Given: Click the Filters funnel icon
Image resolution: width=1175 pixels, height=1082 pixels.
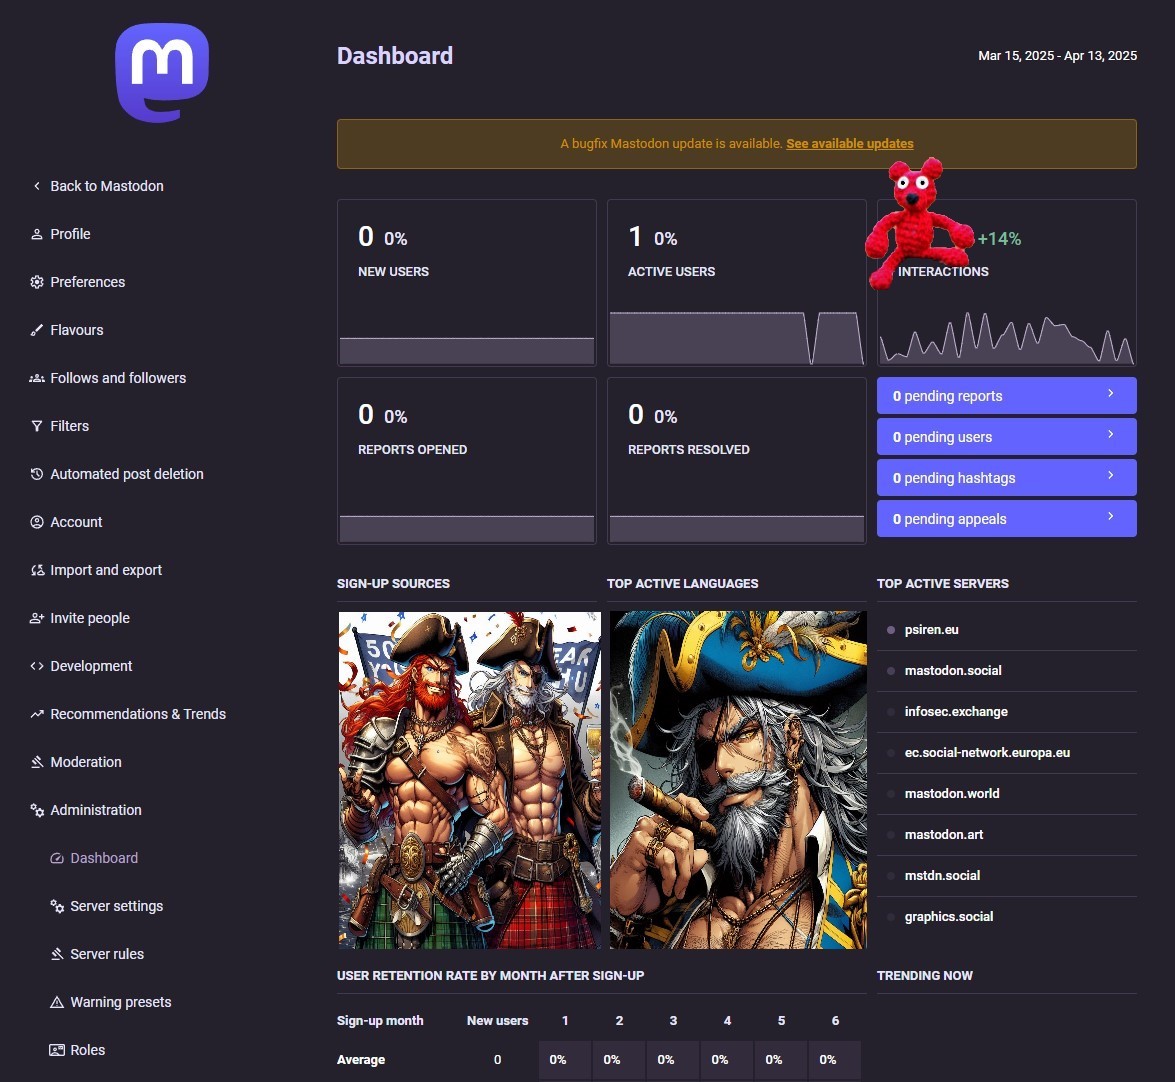Looking at the screenshot, I should coord(37,426).
